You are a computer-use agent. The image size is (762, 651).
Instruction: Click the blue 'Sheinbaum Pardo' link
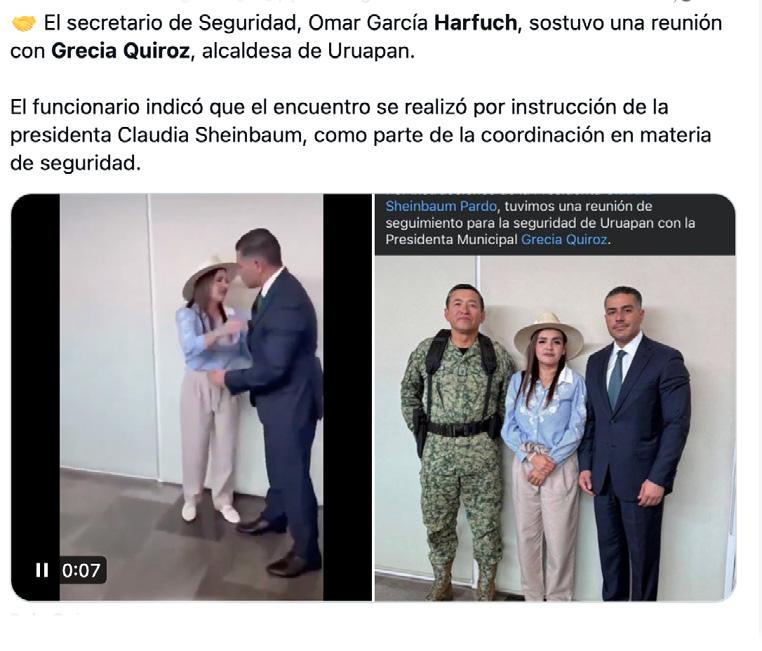coord(441,206)
